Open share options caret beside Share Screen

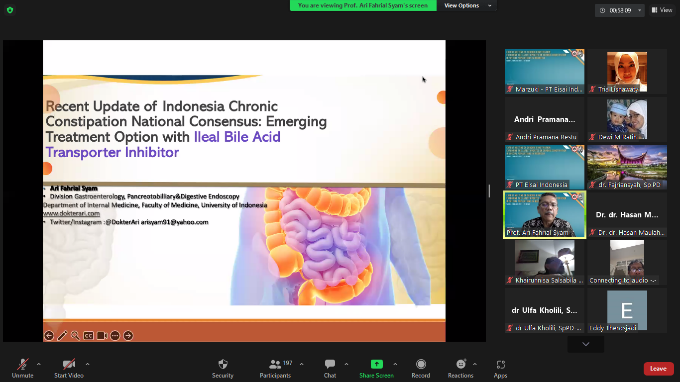click(x=395, y=364)
